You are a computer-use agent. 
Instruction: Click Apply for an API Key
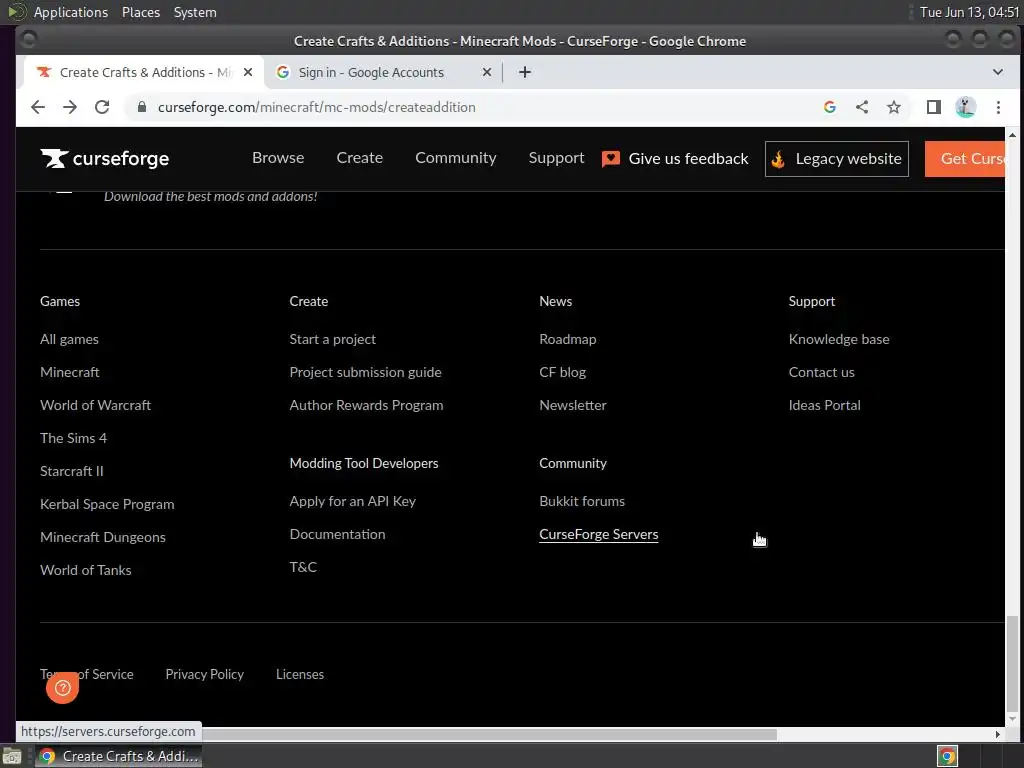click(353, 502)
